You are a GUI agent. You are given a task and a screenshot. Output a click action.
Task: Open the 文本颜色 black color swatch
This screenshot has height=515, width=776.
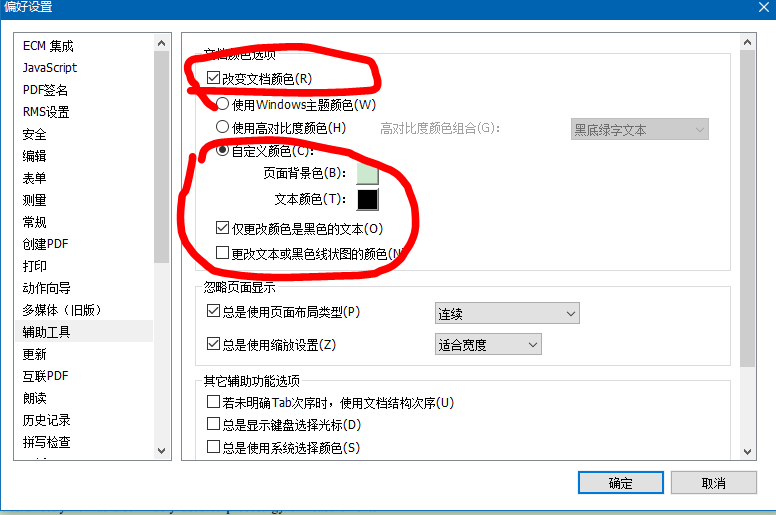pos(367,199)
